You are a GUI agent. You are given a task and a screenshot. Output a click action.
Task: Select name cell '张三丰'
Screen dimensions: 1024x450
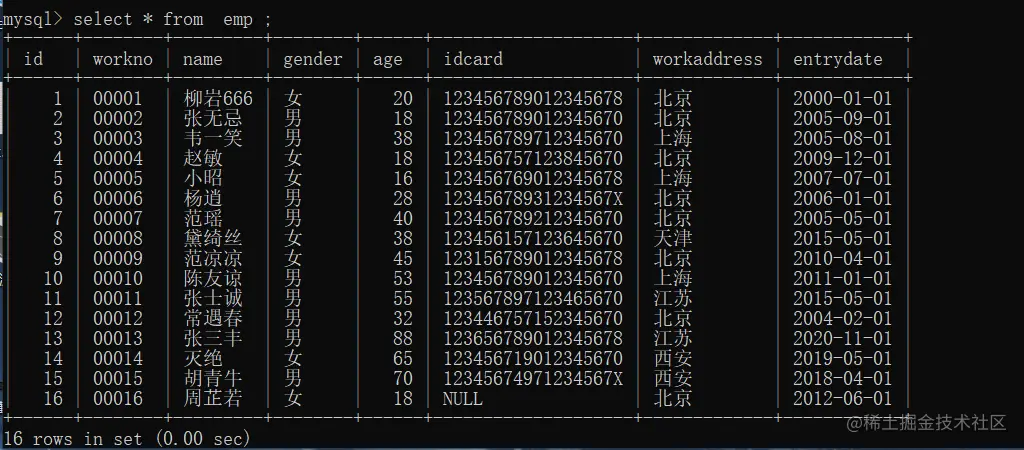pyautogui.click(x=213, y=338)
